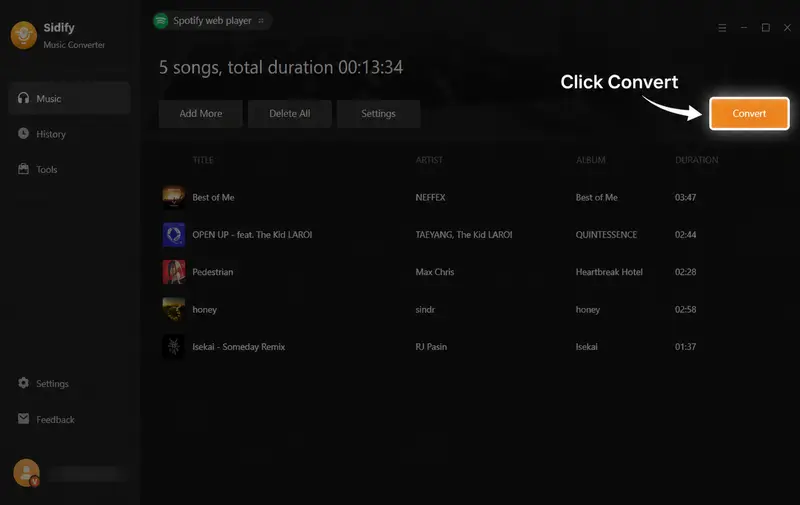Click the Spotify logo icon
Image resolution: width=800 pixels, height=505 pixels.
161,21
